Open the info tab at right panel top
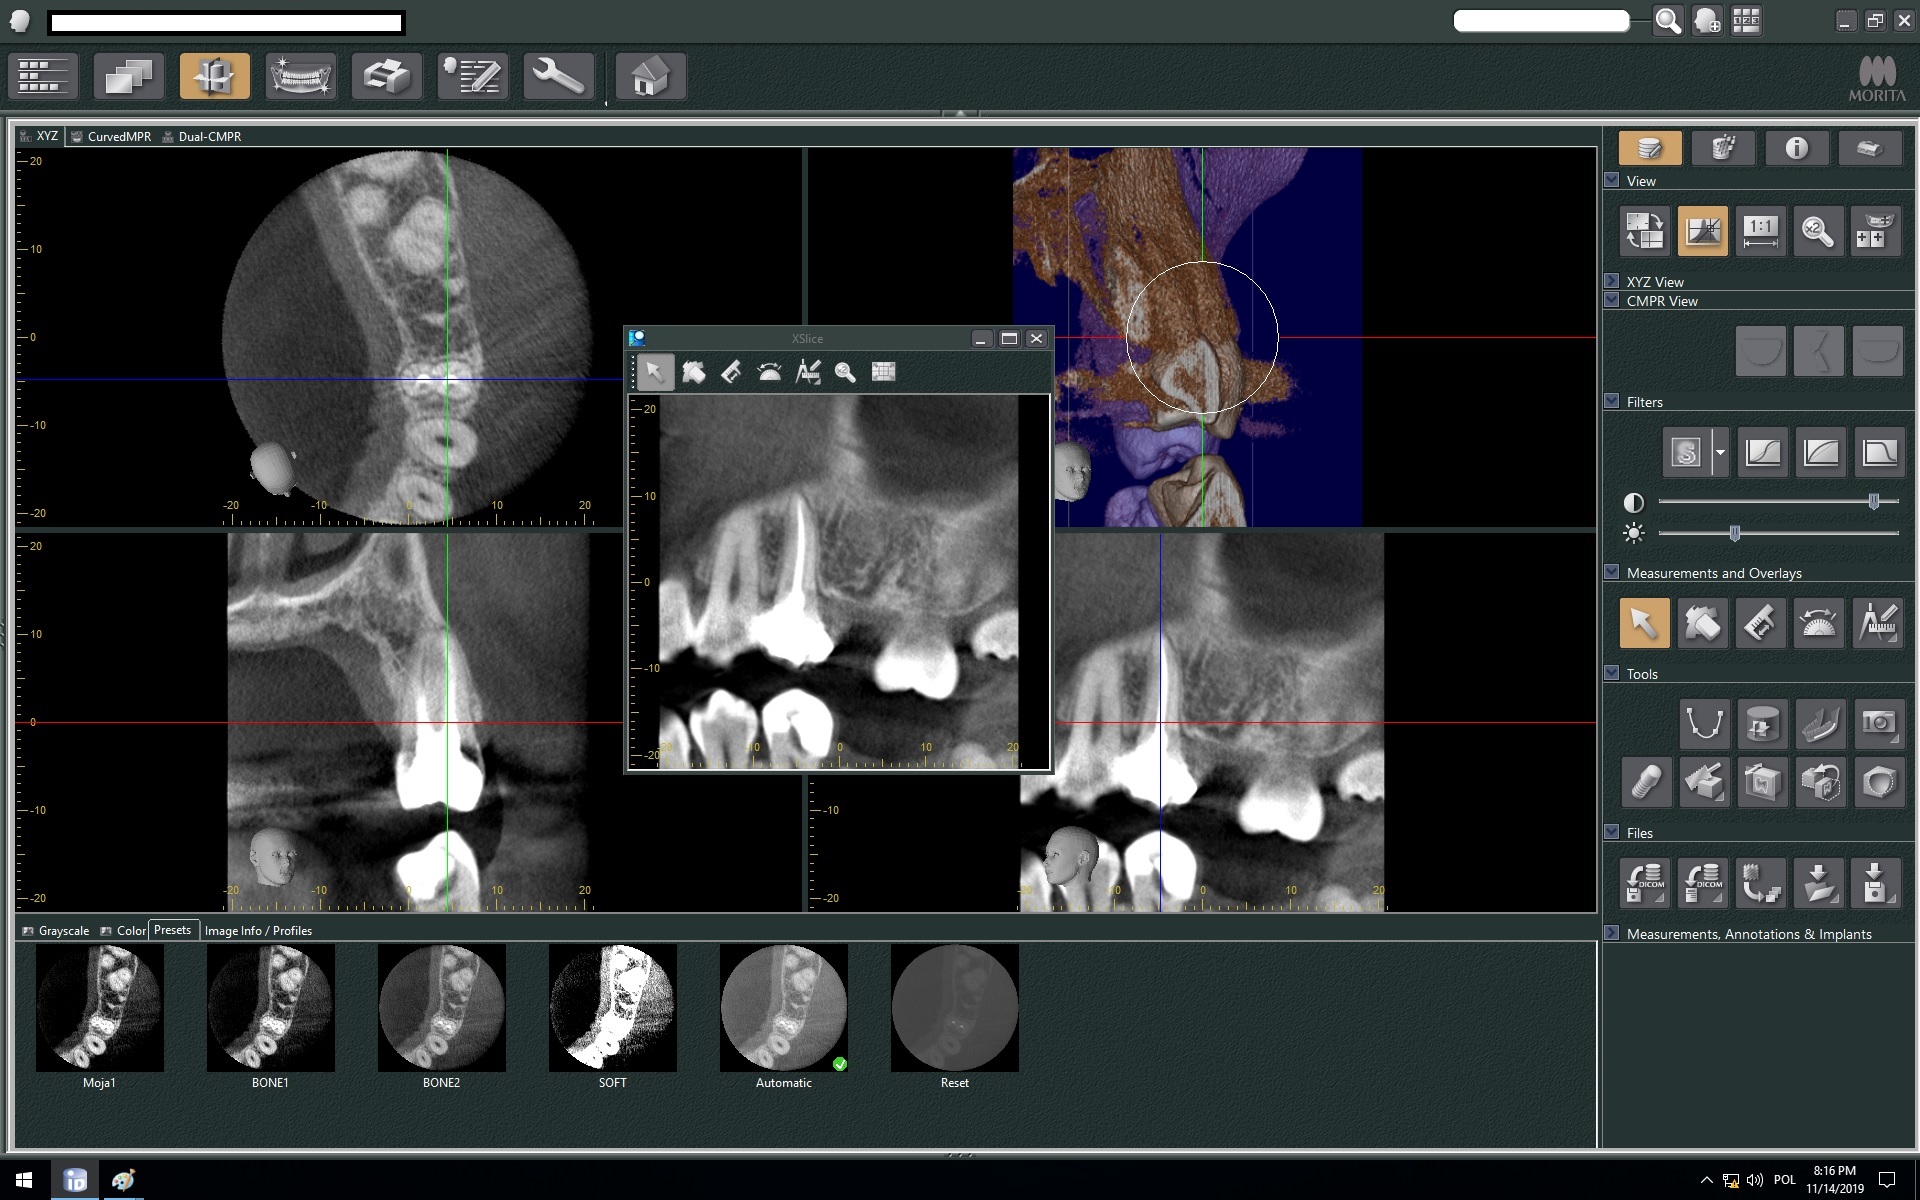This screenshot has width=1920, height=1200. (x=1796, y=148)
